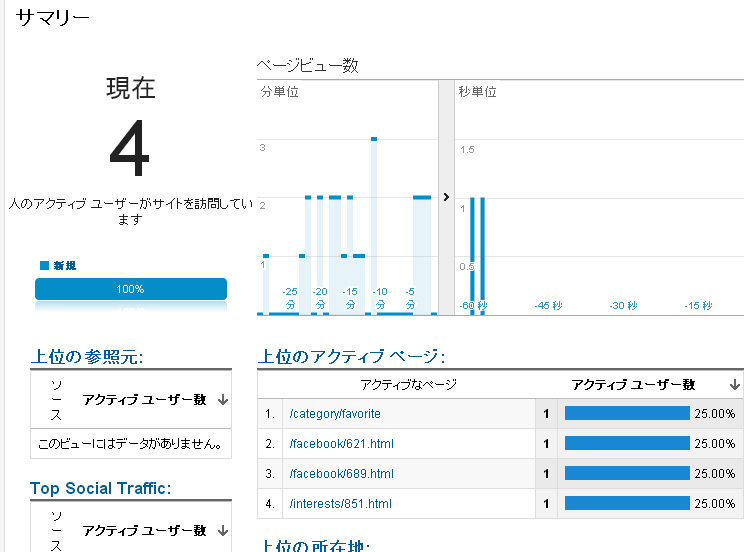This screenshot has height=552, width=744.
Task: Click user count 1 in /interests/851.html row
Action: tap(546, 504)
